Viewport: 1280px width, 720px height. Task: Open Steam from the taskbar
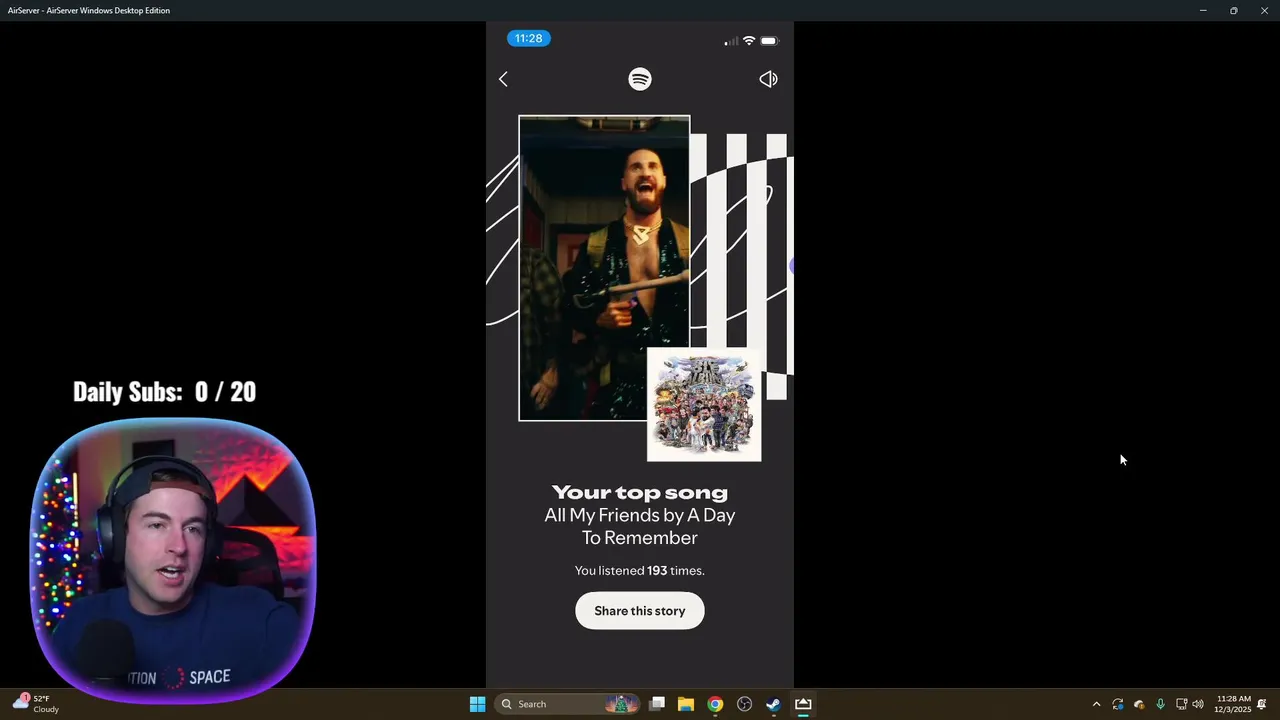coord(773,704)
